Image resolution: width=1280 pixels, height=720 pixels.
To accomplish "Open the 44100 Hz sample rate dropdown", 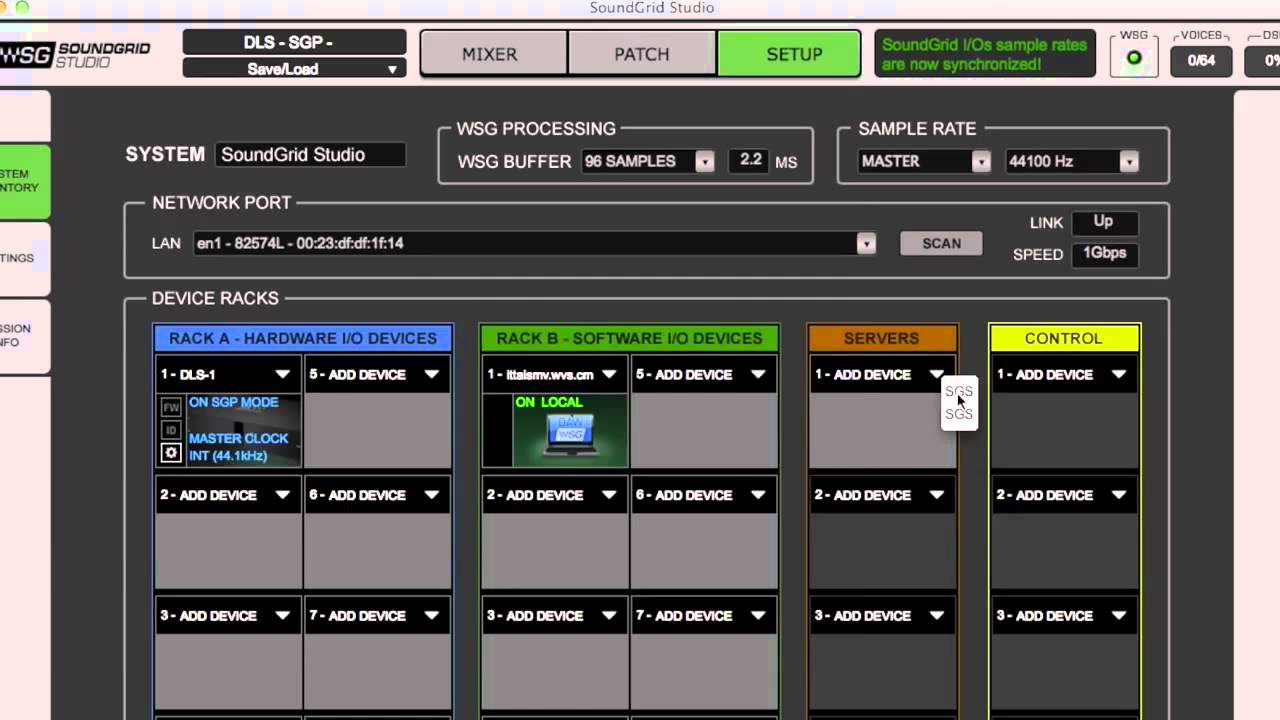I will [1072, 161].
